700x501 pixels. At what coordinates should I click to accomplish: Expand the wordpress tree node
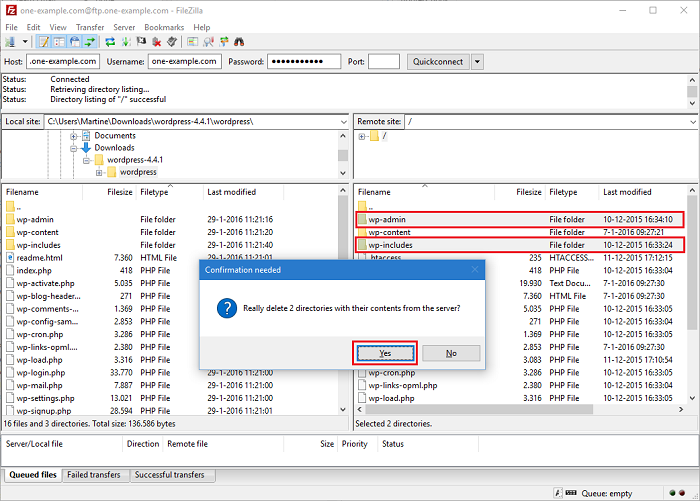point(99,172)
